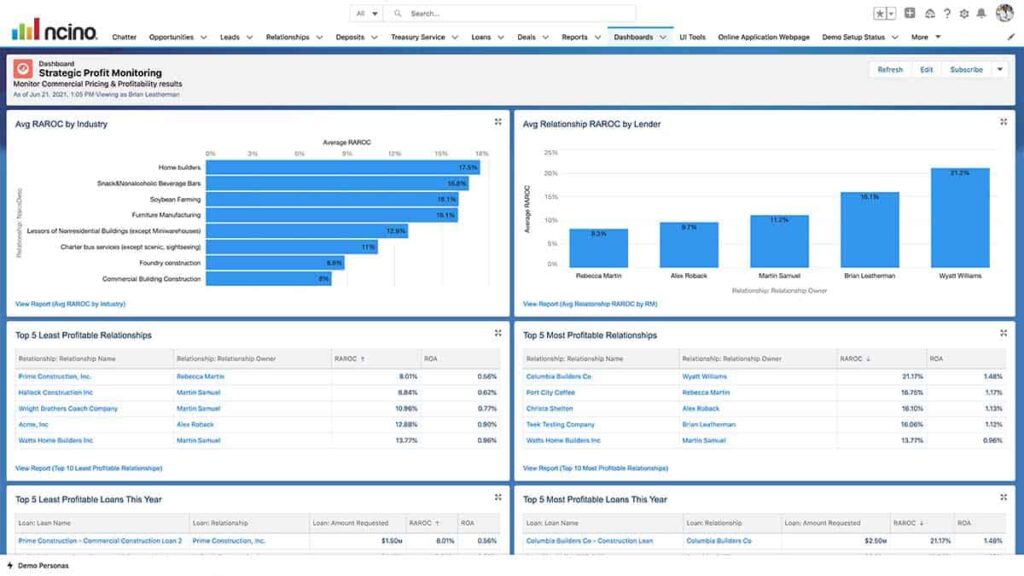Click the Commercial Building Construction bar
Image resolution: width=1024 pixels, height=576 pixels.
tap(268, 279)
